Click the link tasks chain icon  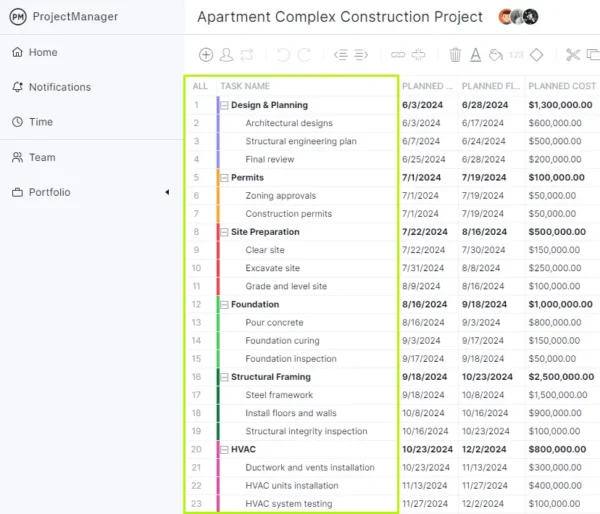click(x=398, y=55)
